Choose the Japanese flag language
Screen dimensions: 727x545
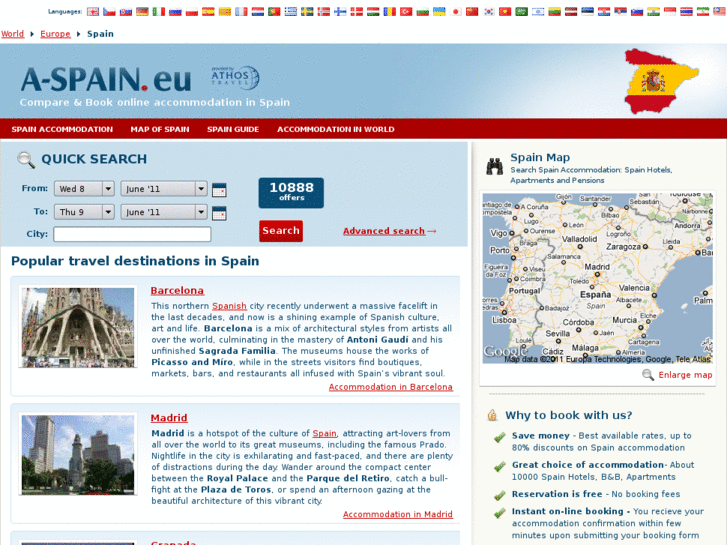pos(456,12)
